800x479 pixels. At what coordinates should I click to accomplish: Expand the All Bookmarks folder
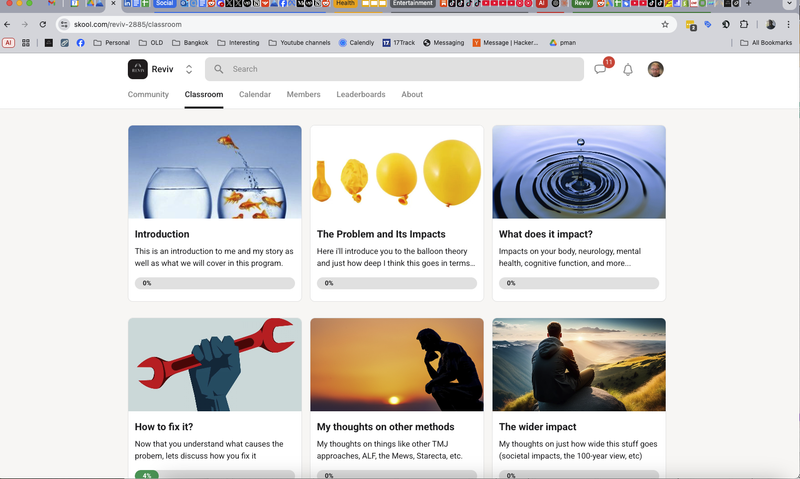coord(766,43)
